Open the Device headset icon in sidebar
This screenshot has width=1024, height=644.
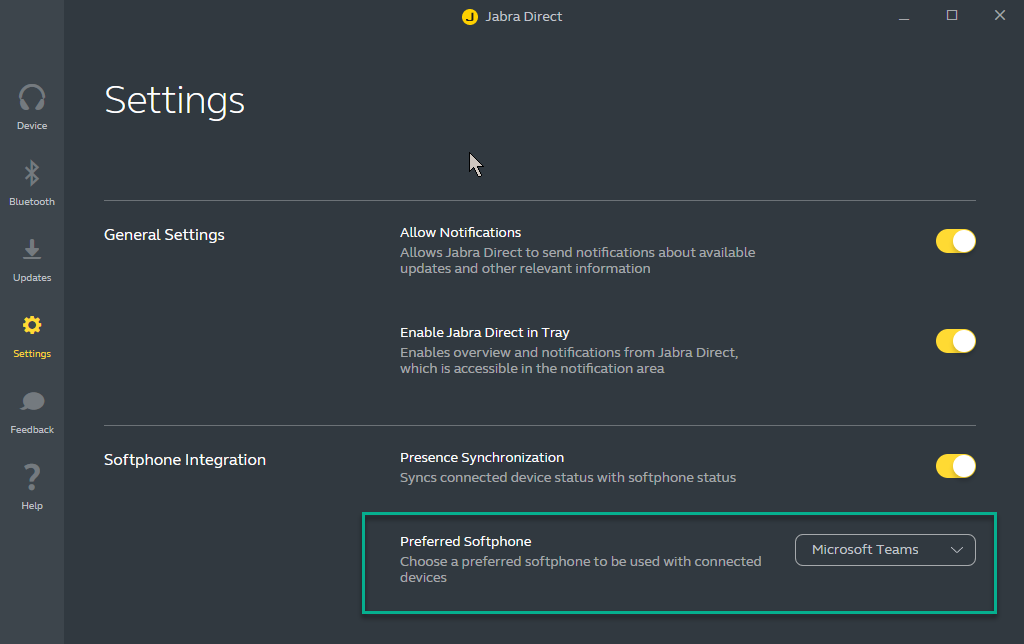tap(32, 99)
